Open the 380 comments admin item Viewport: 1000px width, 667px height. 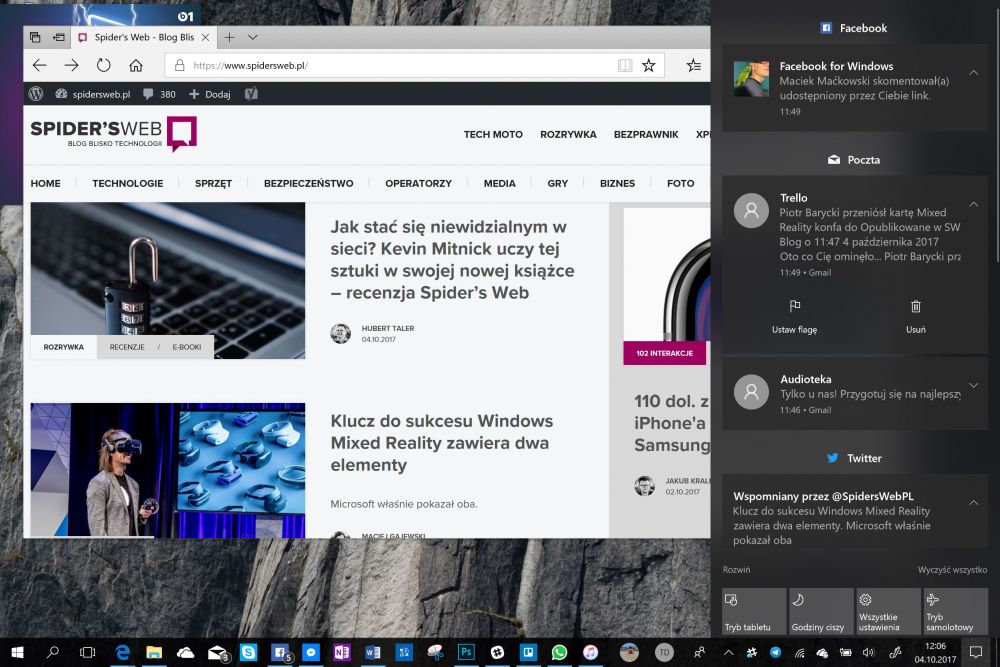(159, 94)
